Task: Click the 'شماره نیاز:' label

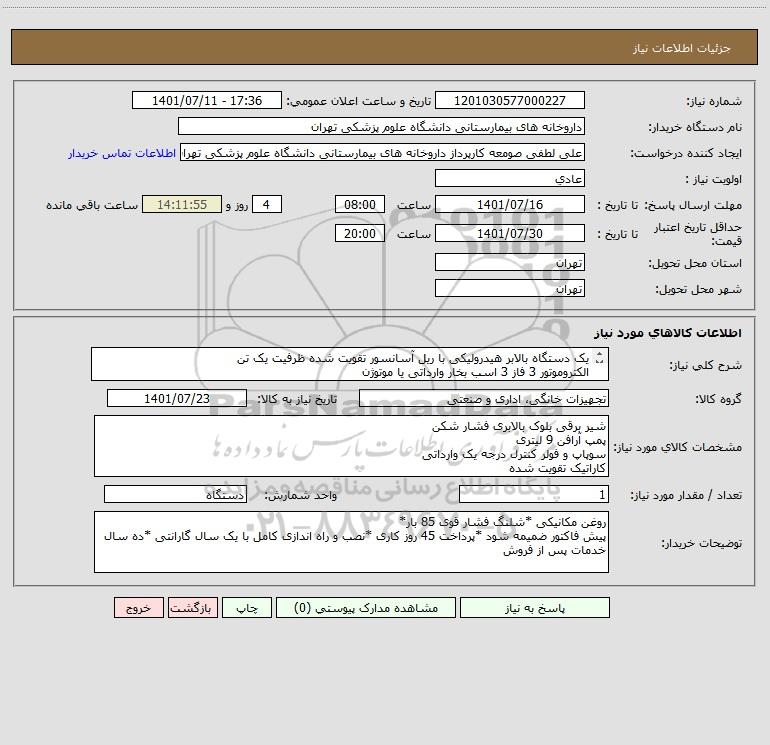Action: pos(714,101)
